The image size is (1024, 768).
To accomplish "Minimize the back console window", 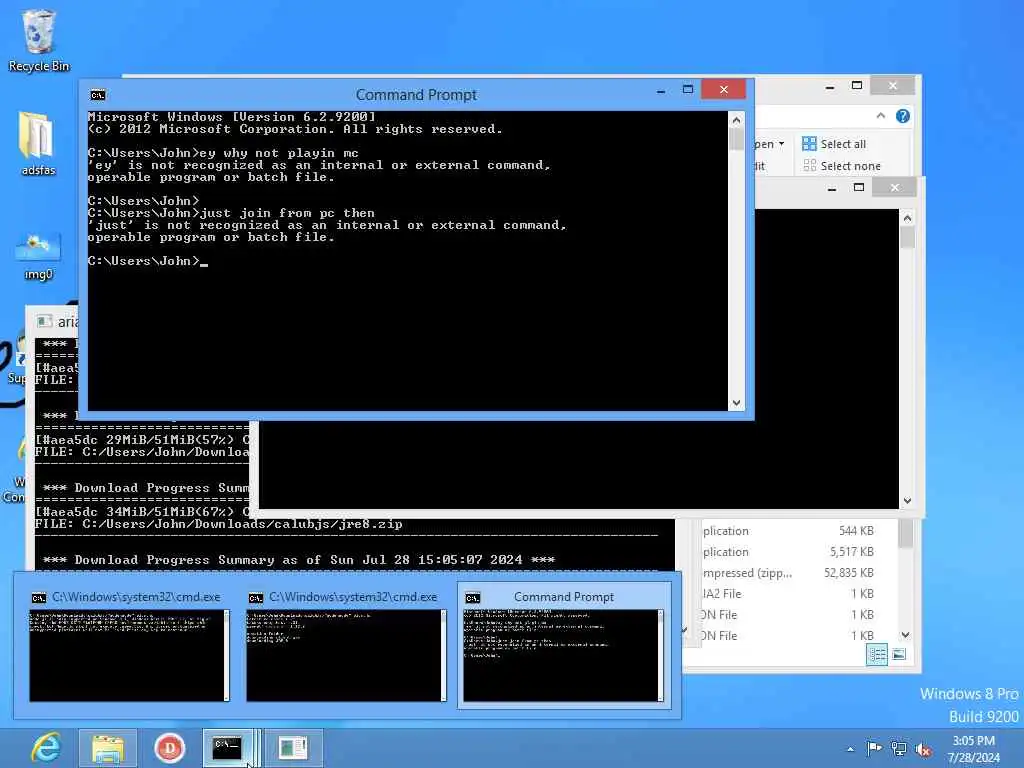I will point(831,188).
